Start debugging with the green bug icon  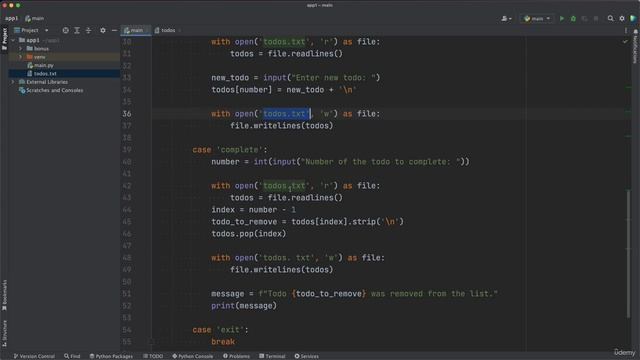(x=573, y=18)
